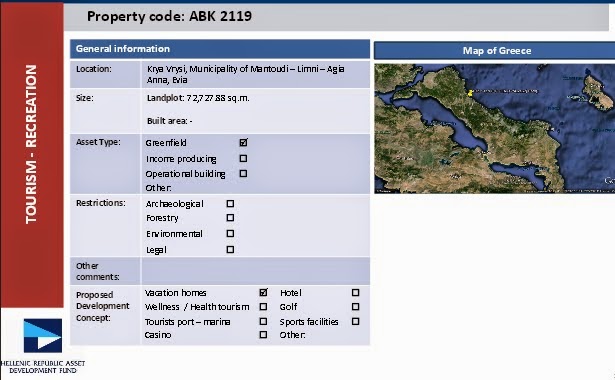Click the Built area text
This screenshot has width=615, height=380.
pos(169,121)
